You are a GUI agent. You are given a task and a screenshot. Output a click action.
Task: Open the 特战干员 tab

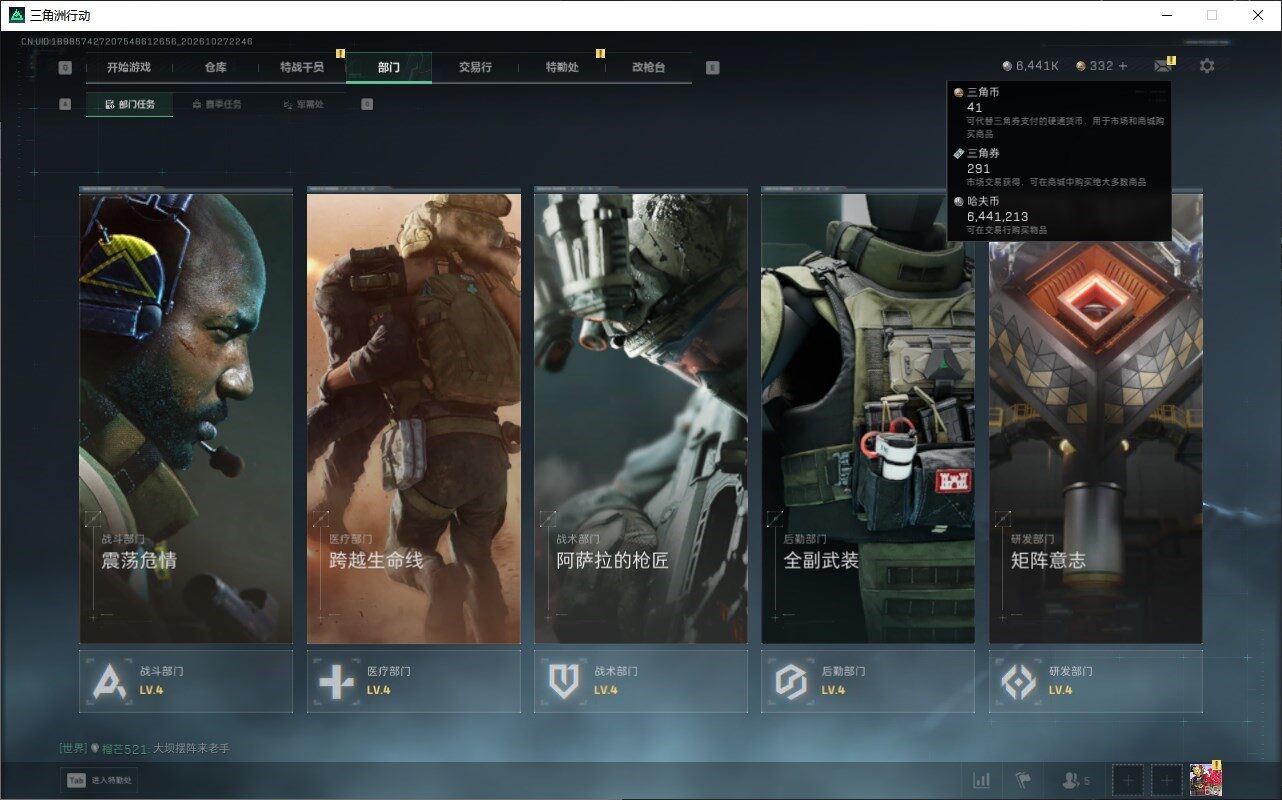tap(302, 67)
